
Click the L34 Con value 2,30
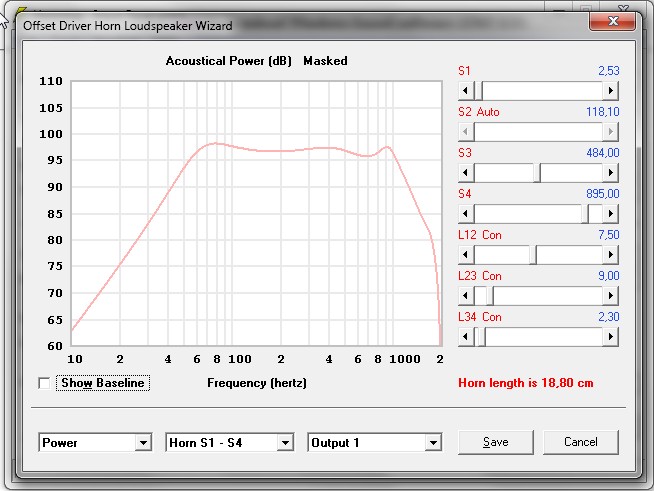pos(609,317)
